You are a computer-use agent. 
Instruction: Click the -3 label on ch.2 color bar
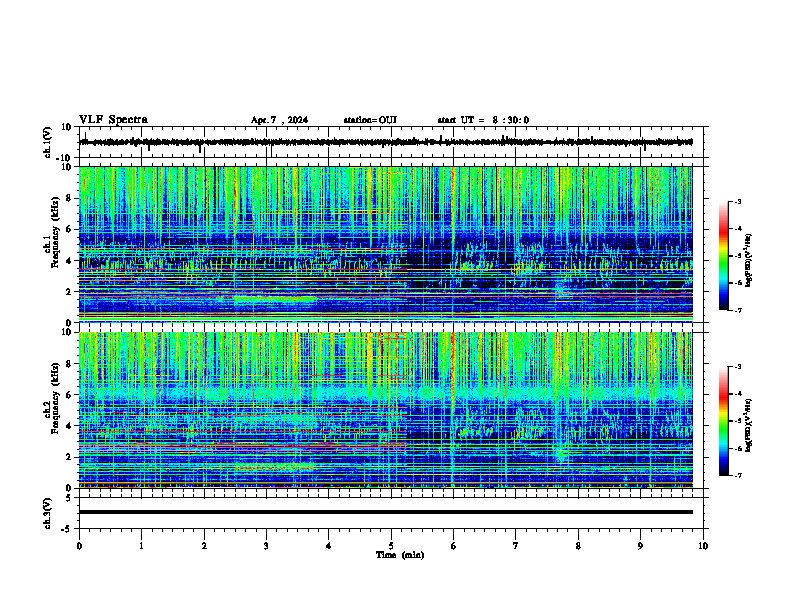pyautogui.click(x=738, y=367)
